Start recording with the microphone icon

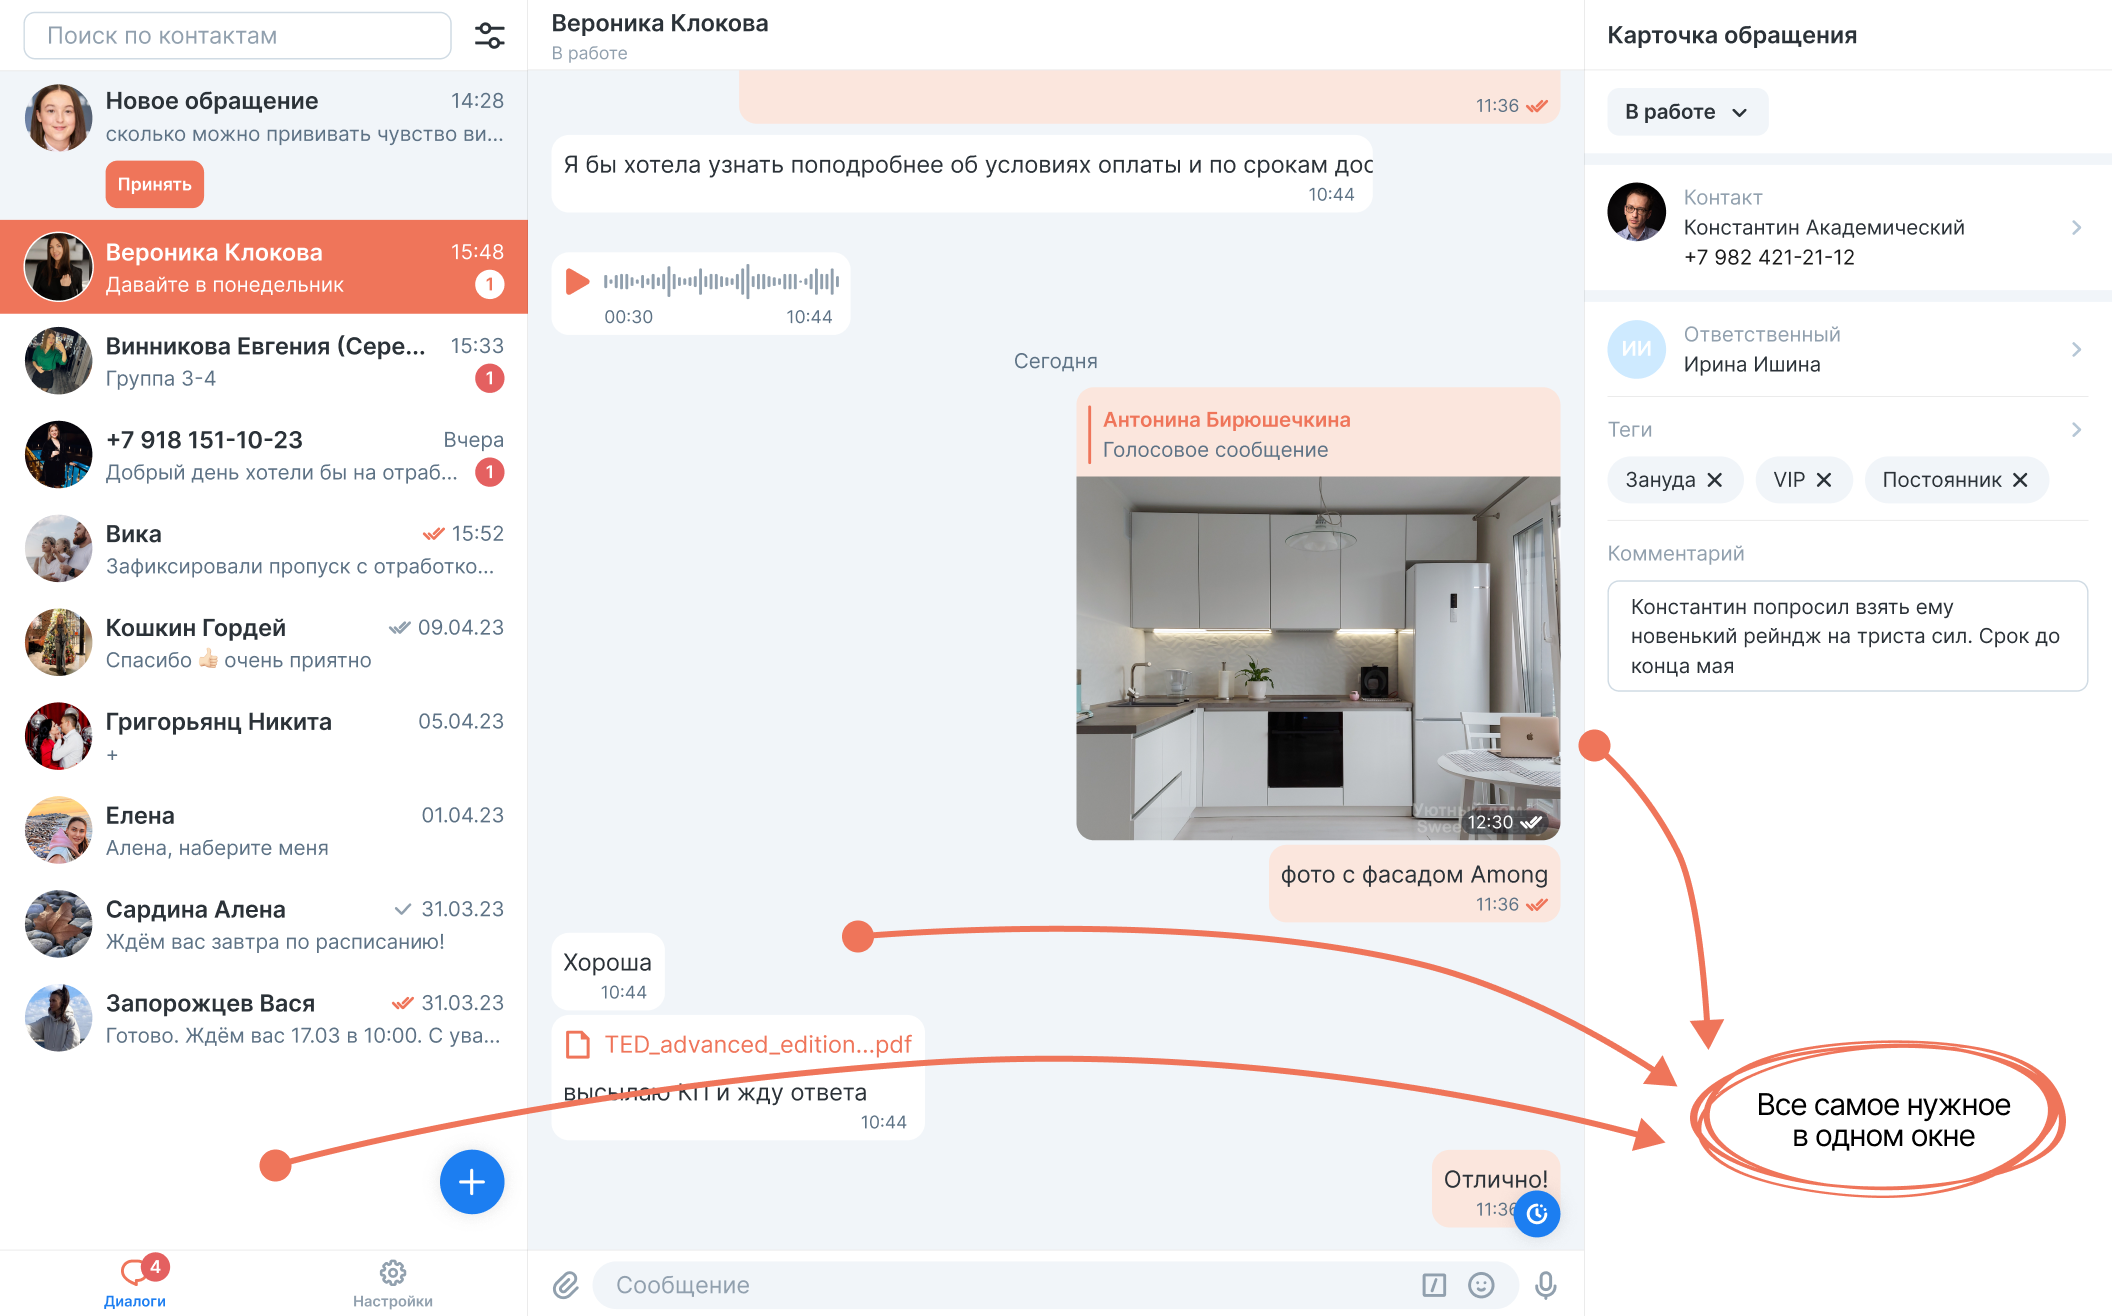click(x=1548, y=1285)
